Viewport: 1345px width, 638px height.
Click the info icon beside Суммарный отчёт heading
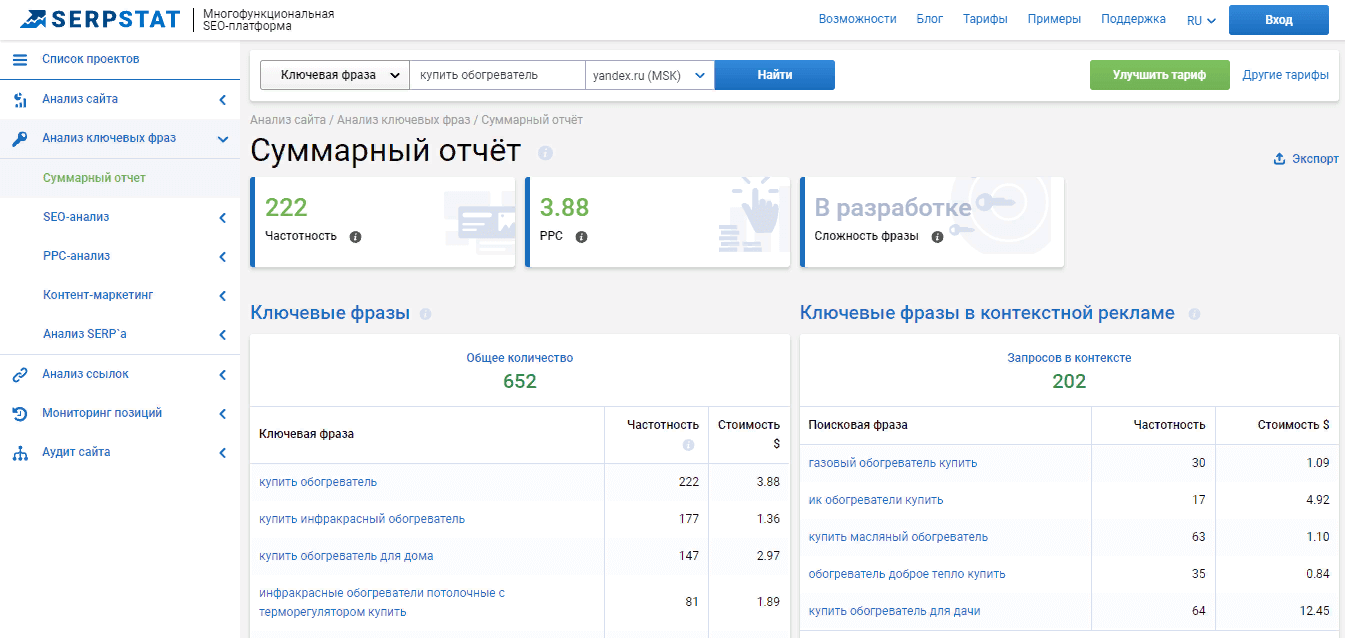coord(545,154)
